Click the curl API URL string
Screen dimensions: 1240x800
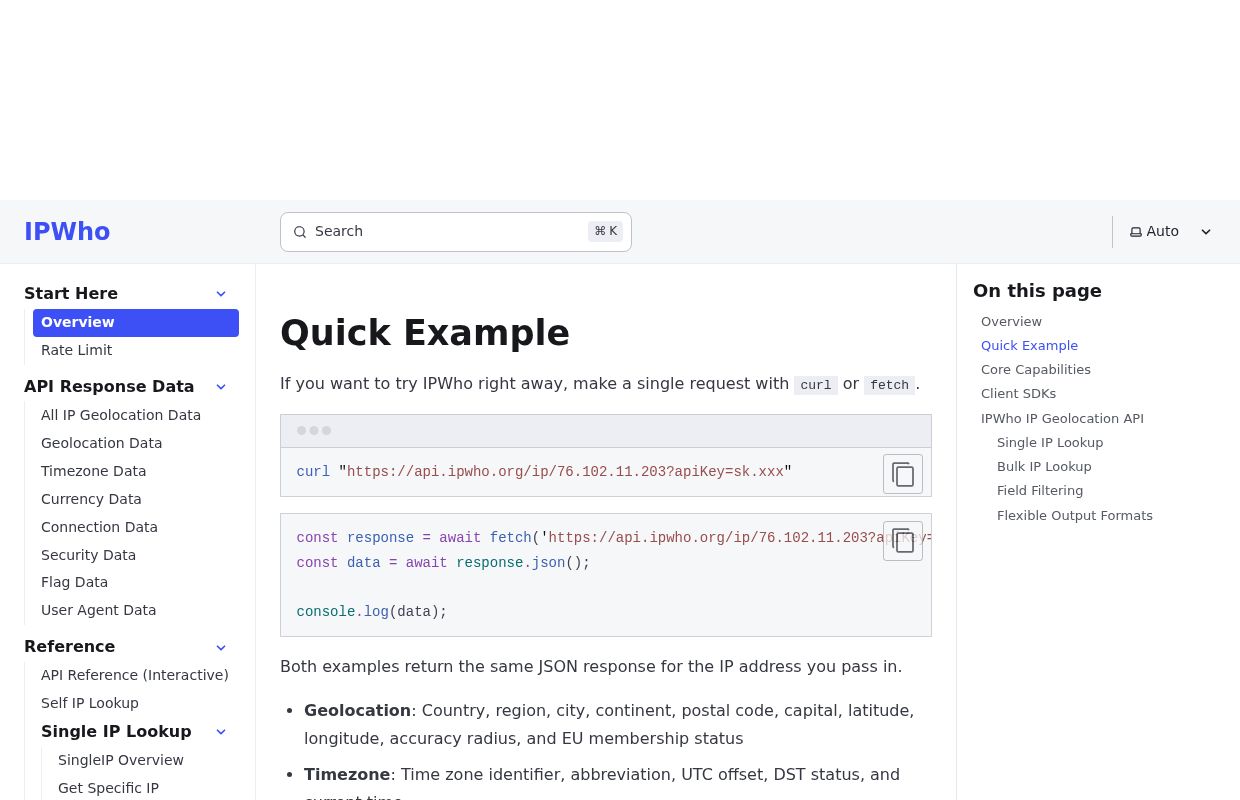point(565,472)
